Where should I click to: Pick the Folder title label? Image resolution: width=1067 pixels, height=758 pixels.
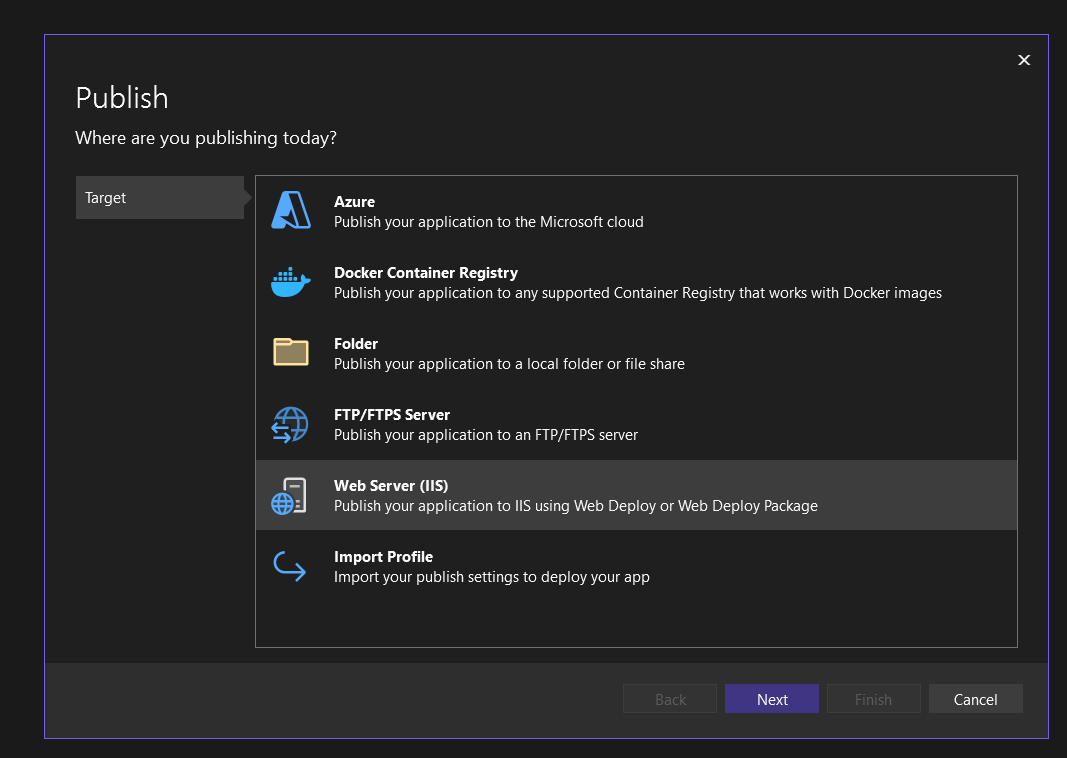pos(355,344)
